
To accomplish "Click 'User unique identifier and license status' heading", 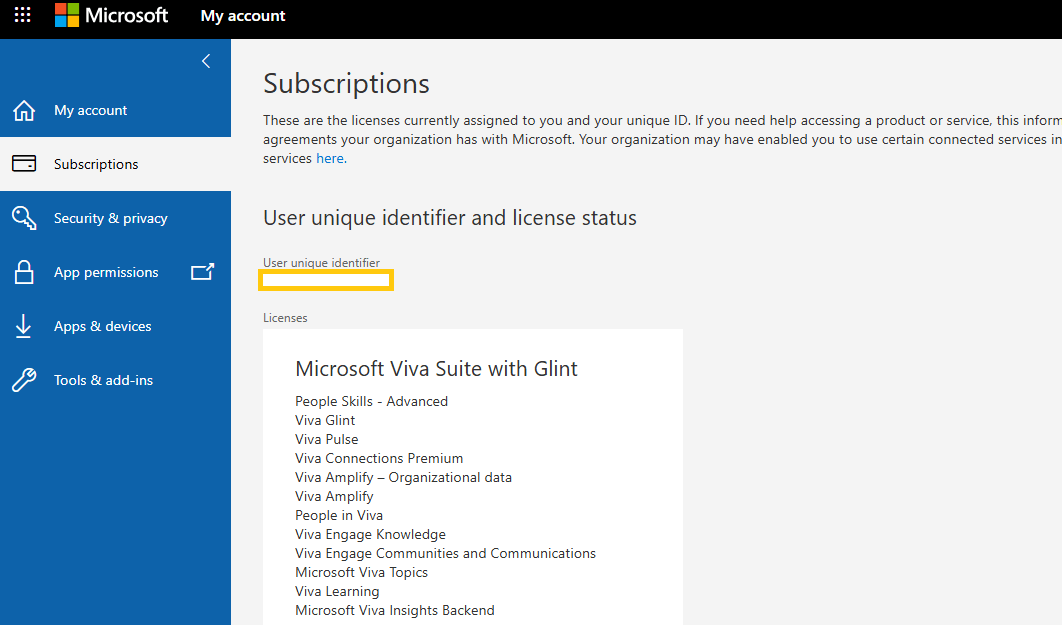I will click(450, 218).
